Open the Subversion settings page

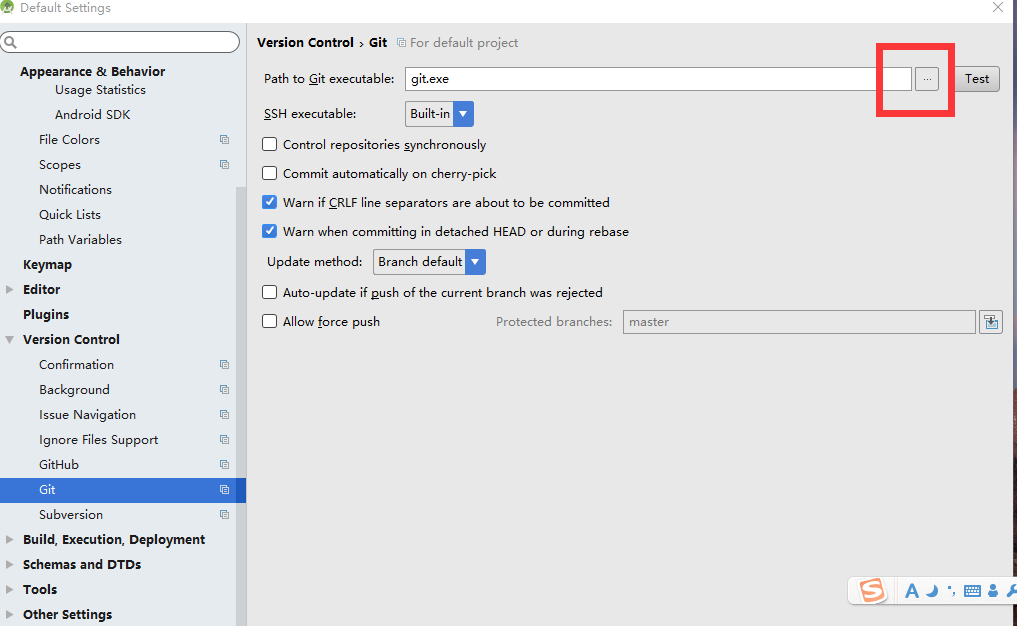(71, 514)
